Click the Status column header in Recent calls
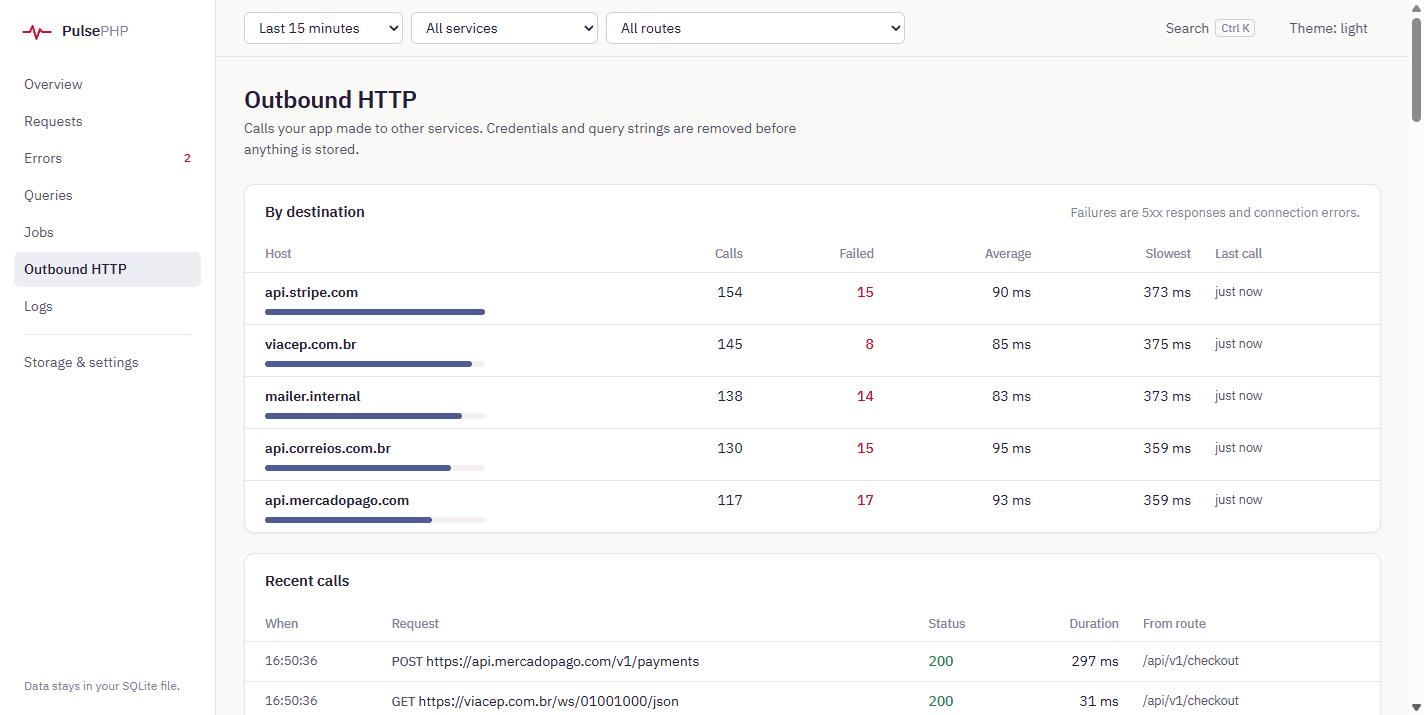The width and height of the screenshot is (1424, 715). [946, 623]
